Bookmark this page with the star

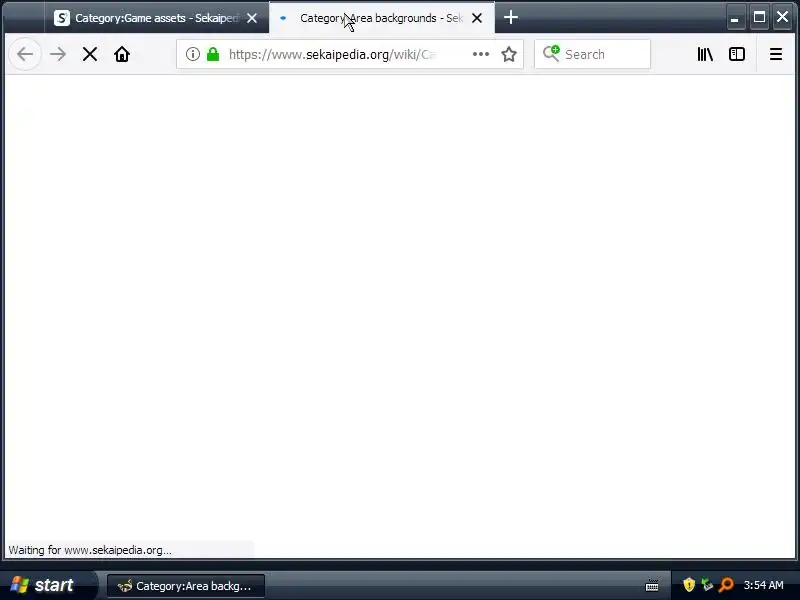(509, 54)
